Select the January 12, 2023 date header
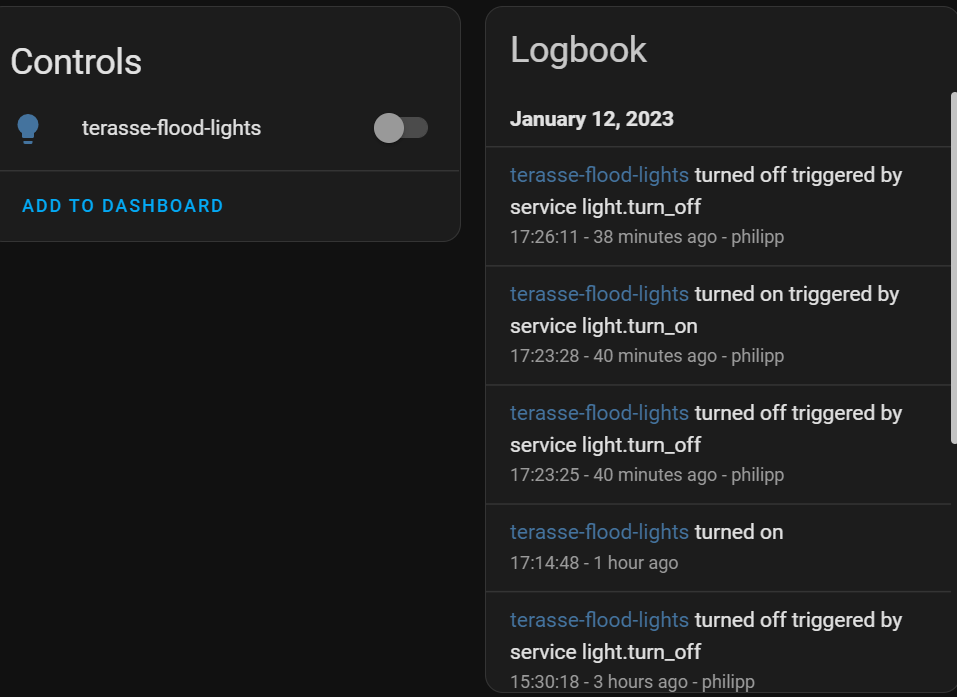The image size is (957, 697). [591, 119]
